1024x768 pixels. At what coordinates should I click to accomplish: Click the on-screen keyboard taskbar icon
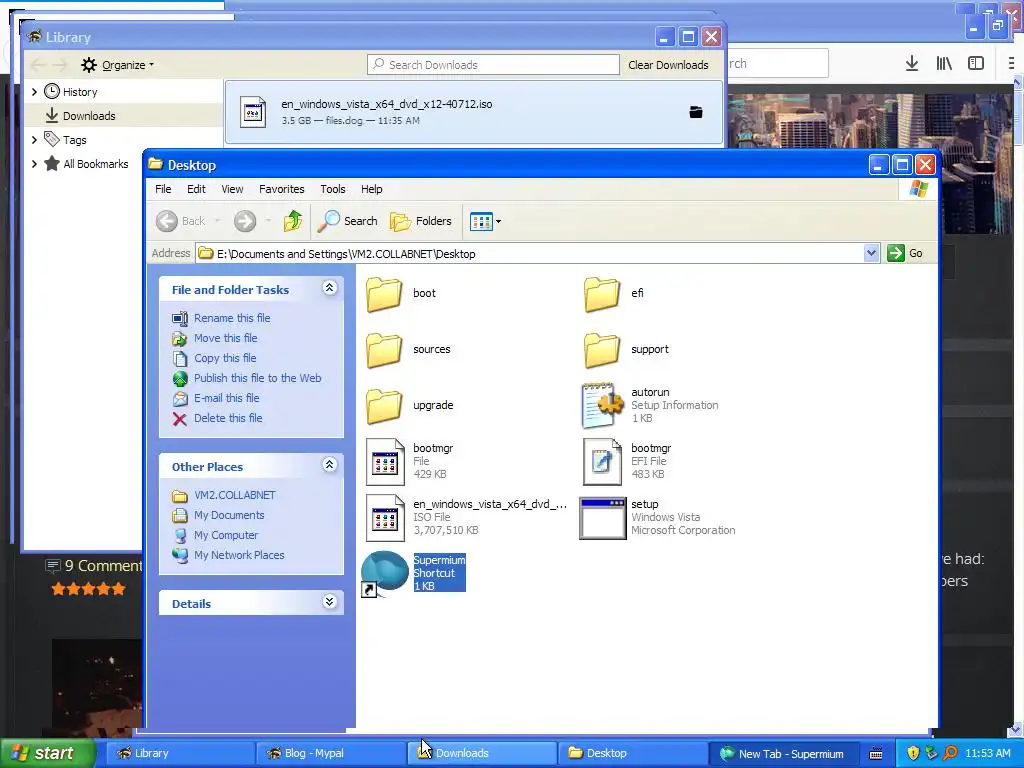pos(876,754)
